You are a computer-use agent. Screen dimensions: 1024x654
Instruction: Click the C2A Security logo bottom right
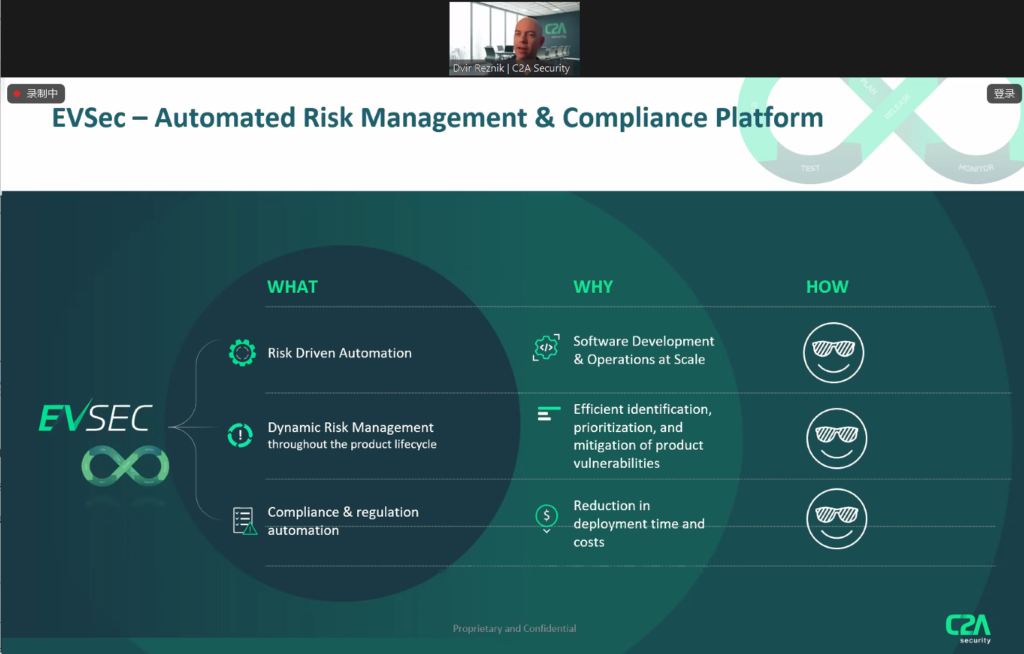point(968,628)
